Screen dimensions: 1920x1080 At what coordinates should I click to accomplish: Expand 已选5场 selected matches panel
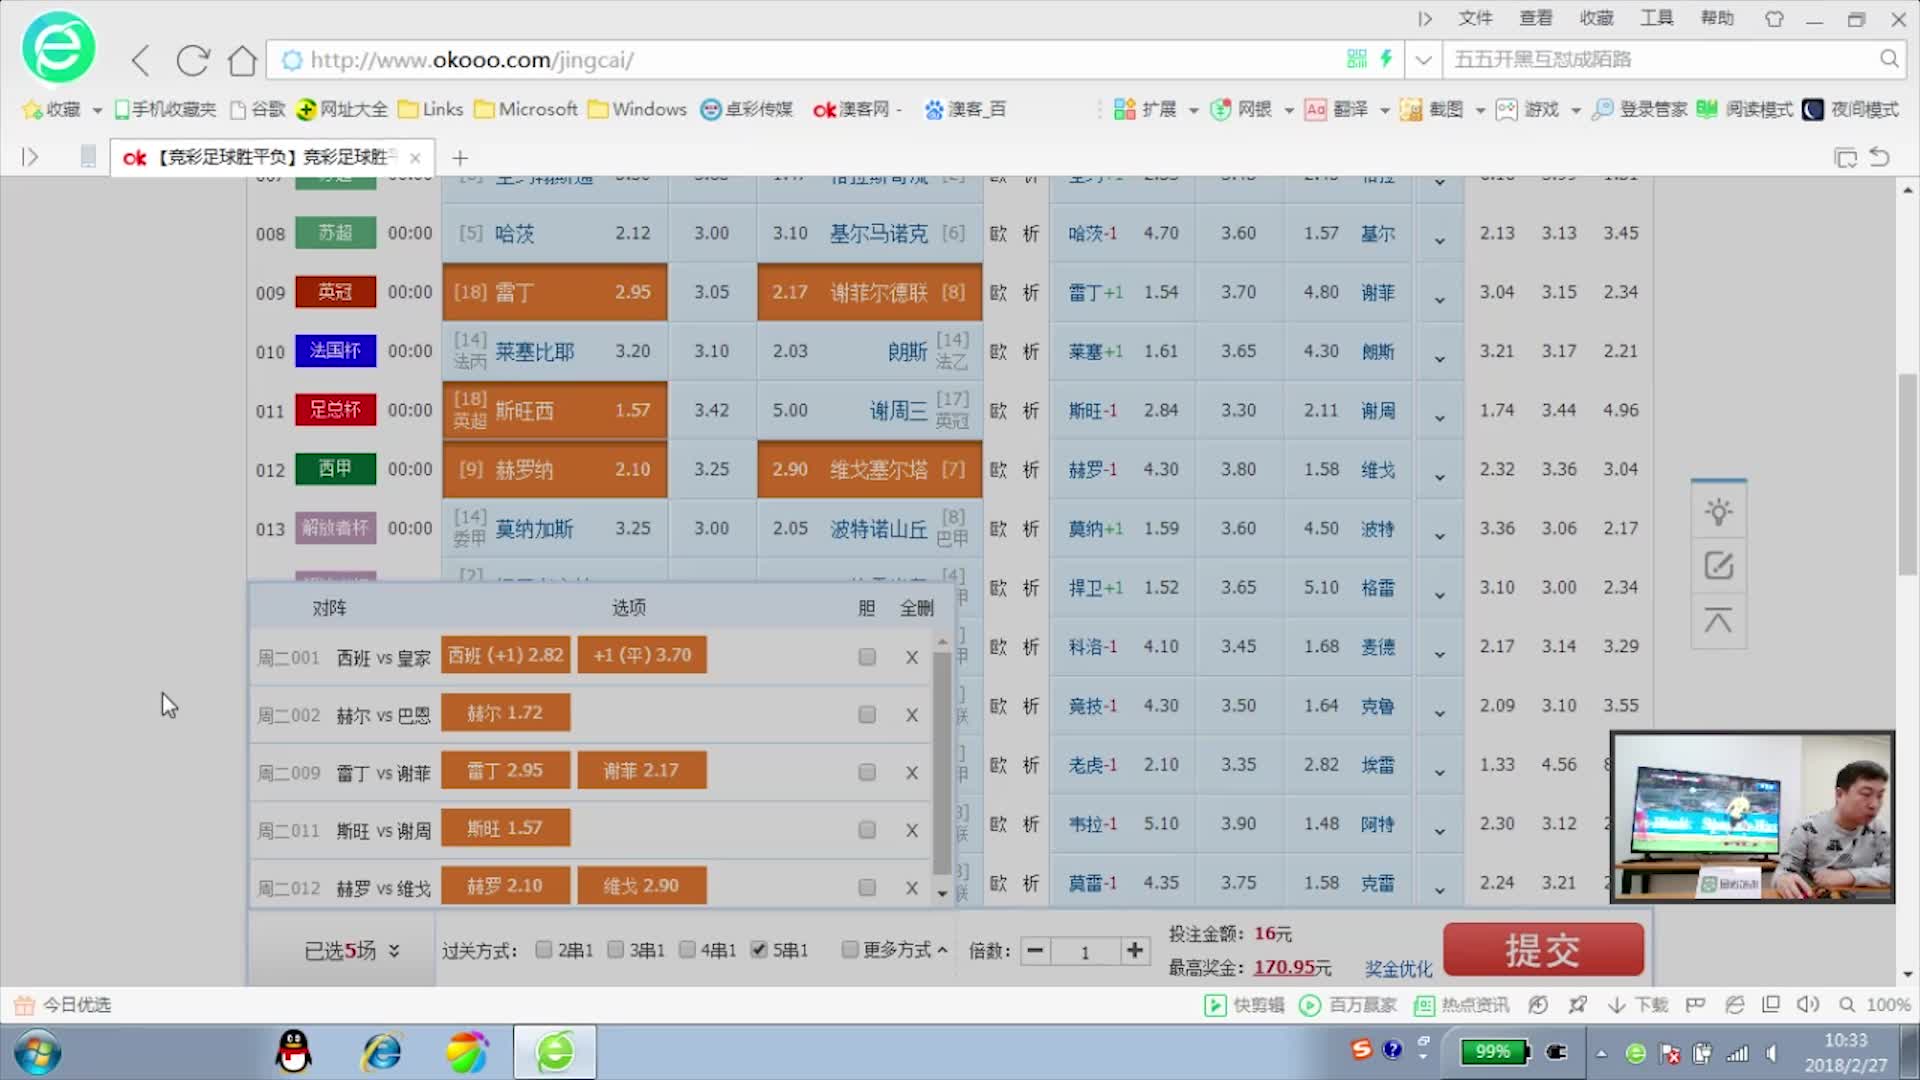click(x=352, y=950)
